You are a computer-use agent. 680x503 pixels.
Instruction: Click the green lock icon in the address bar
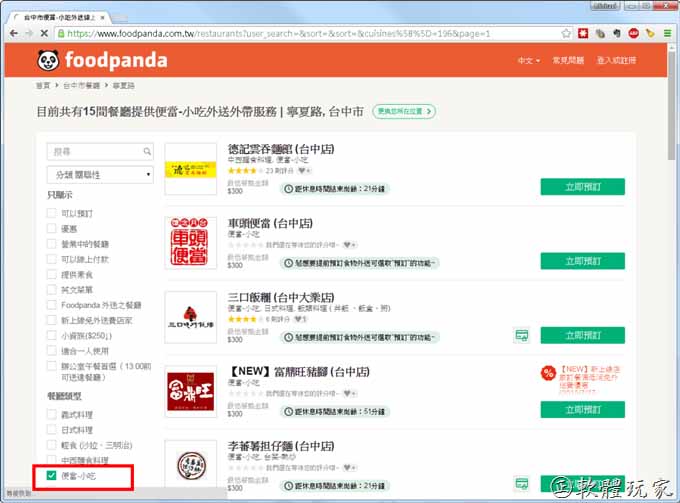[x=62, y=33]
